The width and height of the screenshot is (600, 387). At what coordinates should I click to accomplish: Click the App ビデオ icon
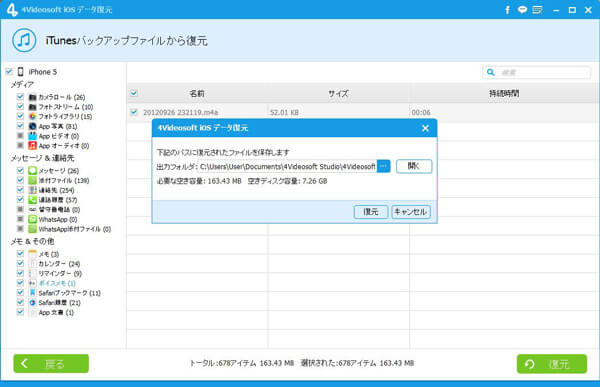(33, 136)
